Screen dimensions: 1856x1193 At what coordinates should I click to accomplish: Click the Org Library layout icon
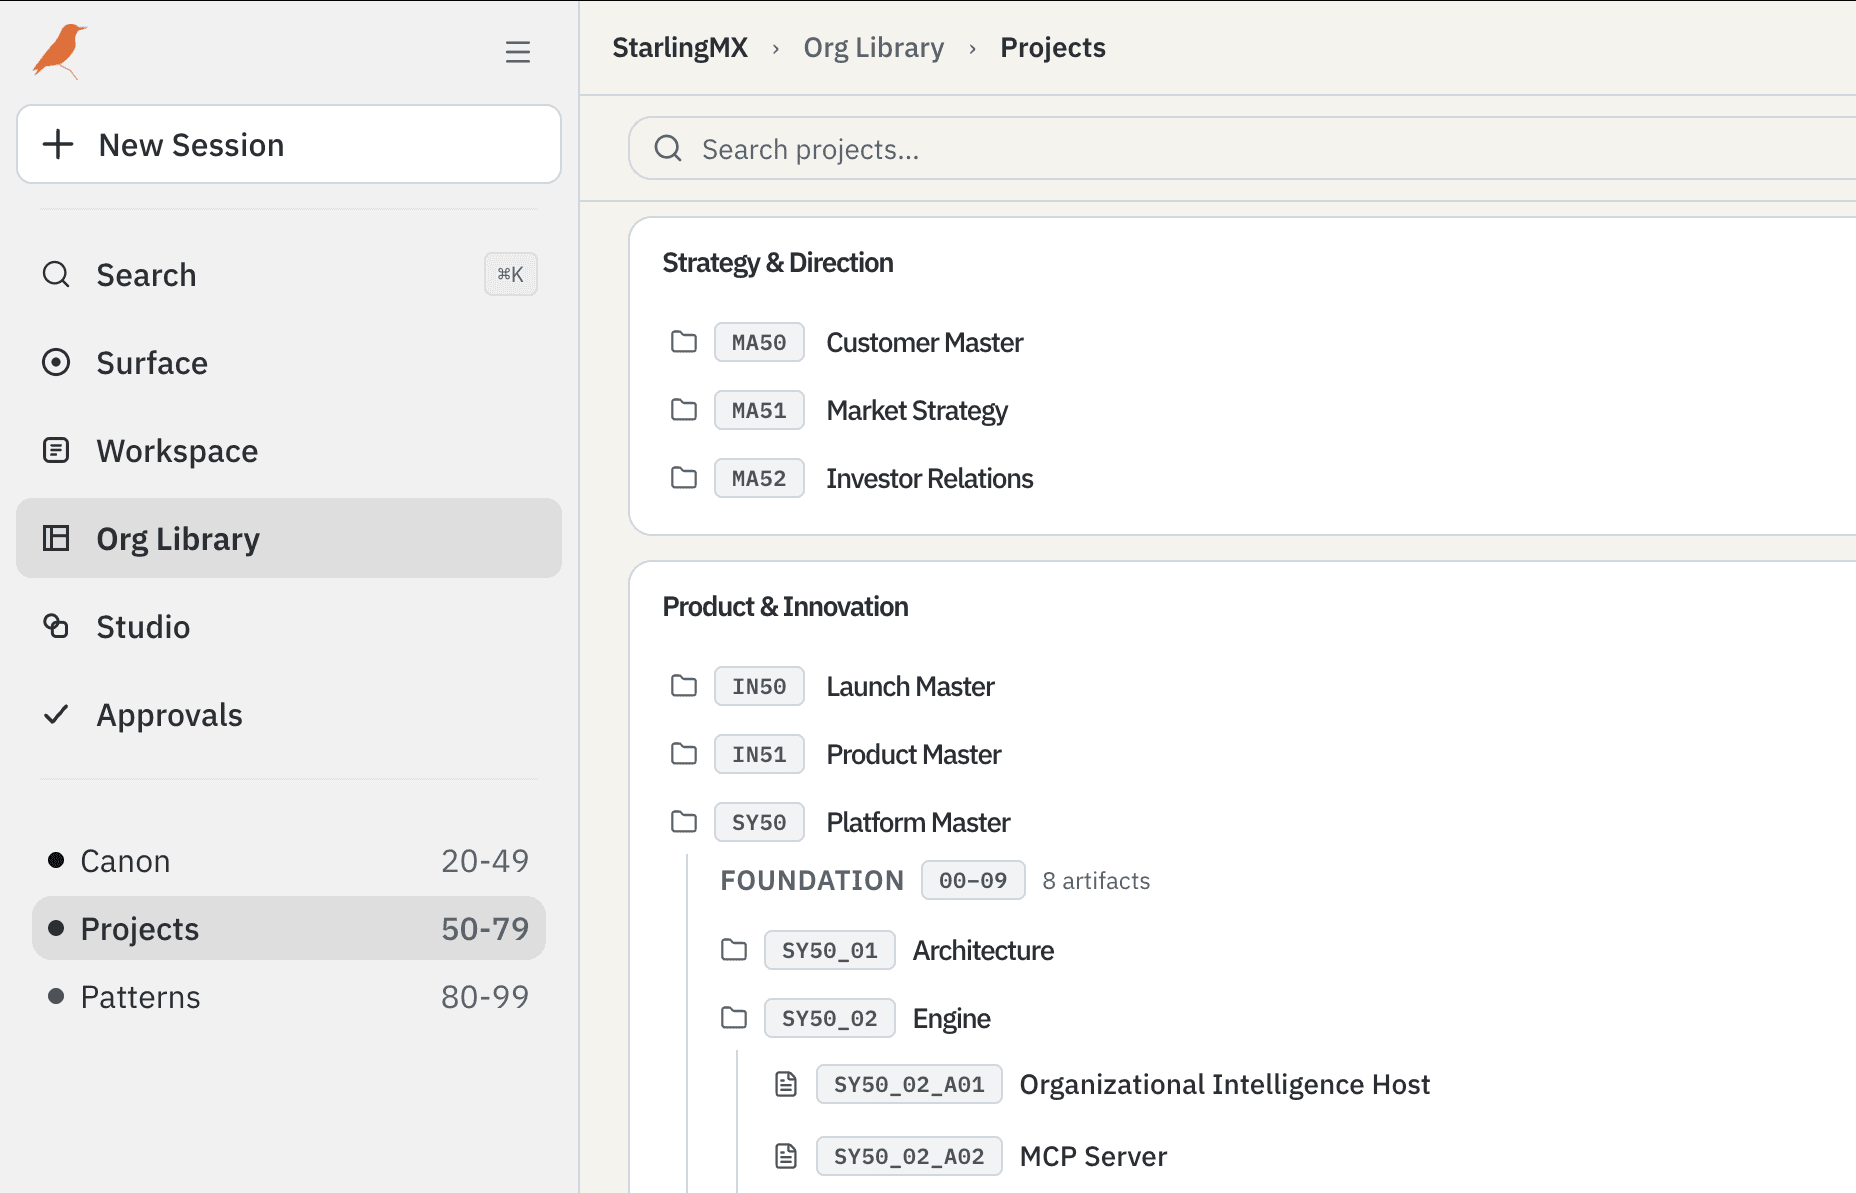(x=56, y=538)
